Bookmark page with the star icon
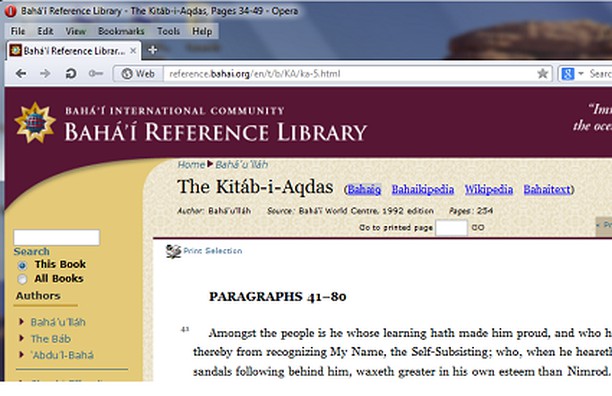Image resolution: width=612 pixels, height=396 pixels. click(542, 73)
